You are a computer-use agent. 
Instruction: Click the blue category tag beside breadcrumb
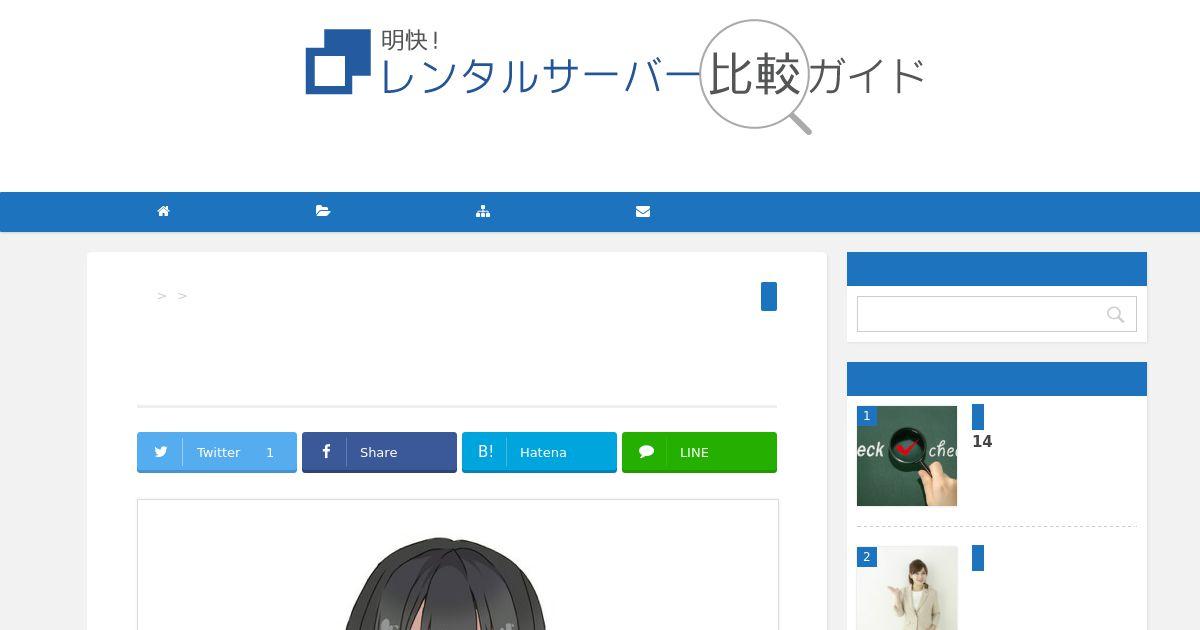(x=769, y=296)
